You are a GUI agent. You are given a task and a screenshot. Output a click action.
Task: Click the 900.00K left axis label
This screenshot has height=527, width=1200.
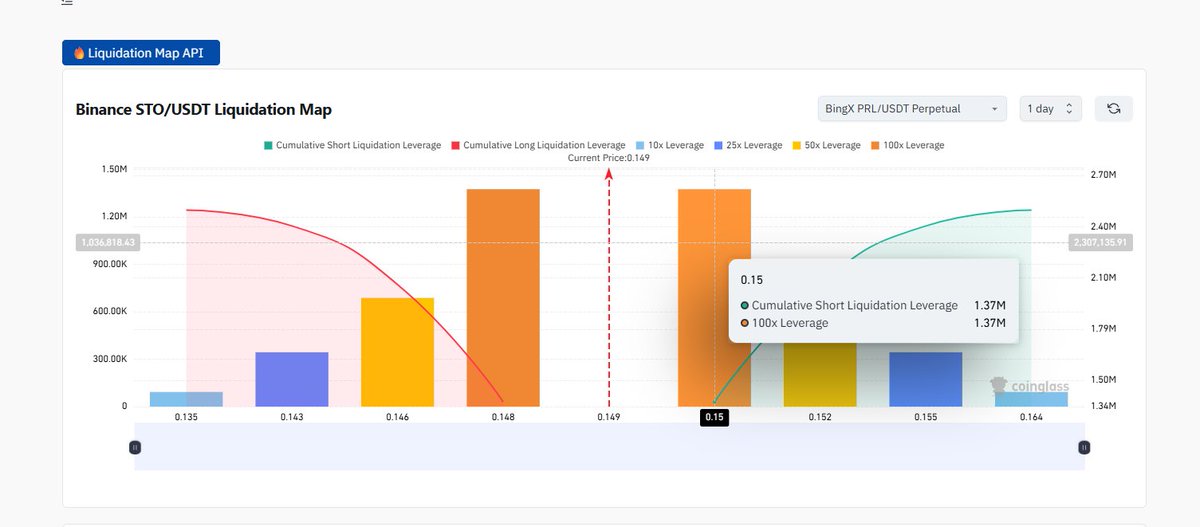[x=108, y=264]
